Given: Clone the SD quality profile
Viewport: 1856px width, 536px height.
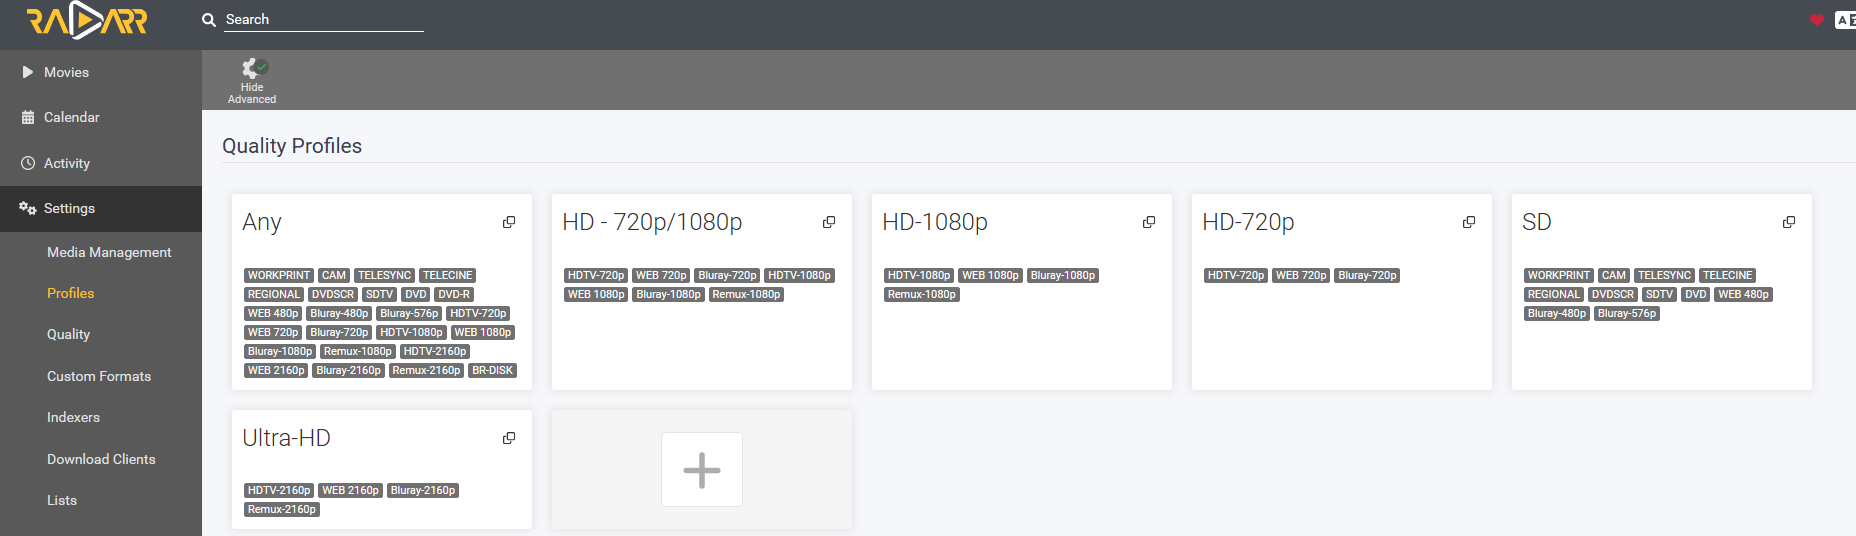Looking at the screenshot, I should pyautogui.click(x=1789, y=222).
